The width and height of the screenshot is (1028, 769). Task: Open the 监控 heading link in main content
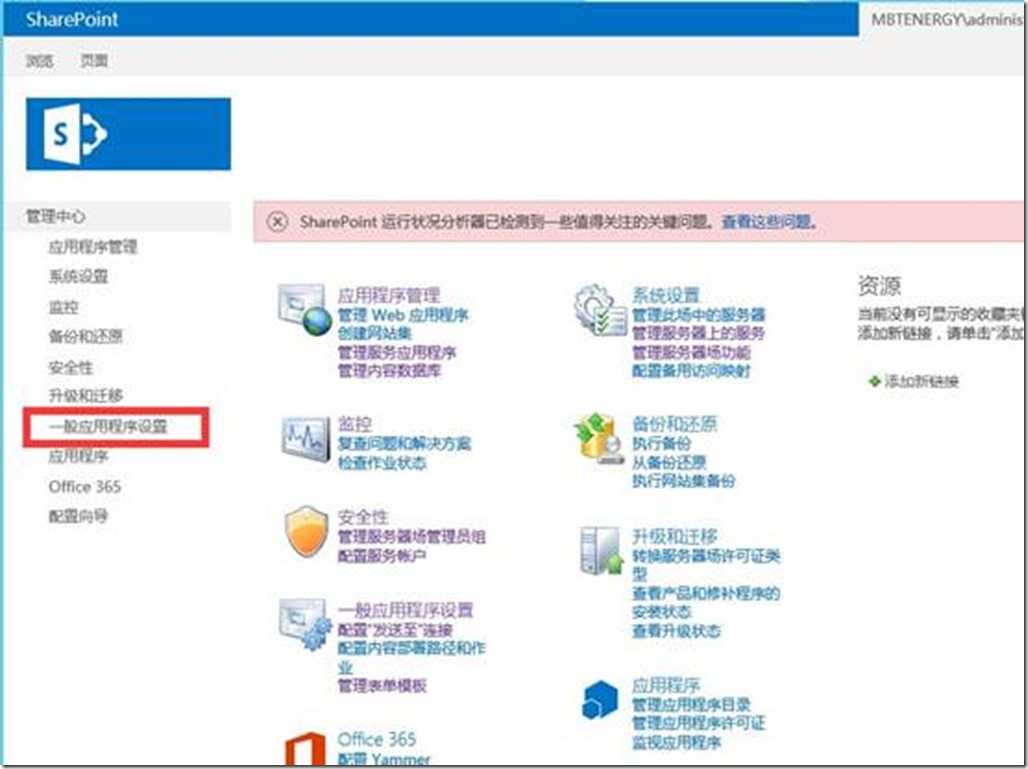point(355,424)
